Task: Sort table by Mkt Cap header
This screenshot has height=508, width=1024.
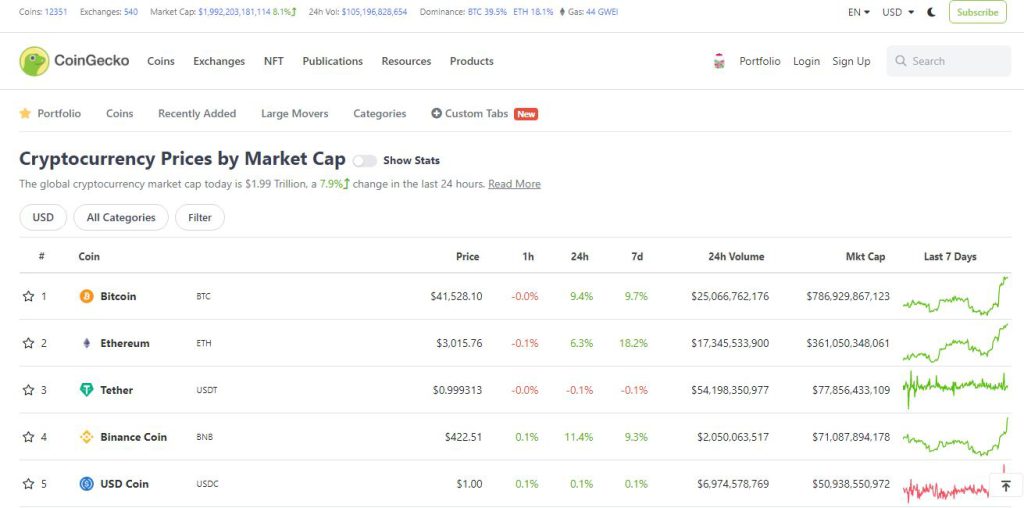Action: tap(865, 257)
